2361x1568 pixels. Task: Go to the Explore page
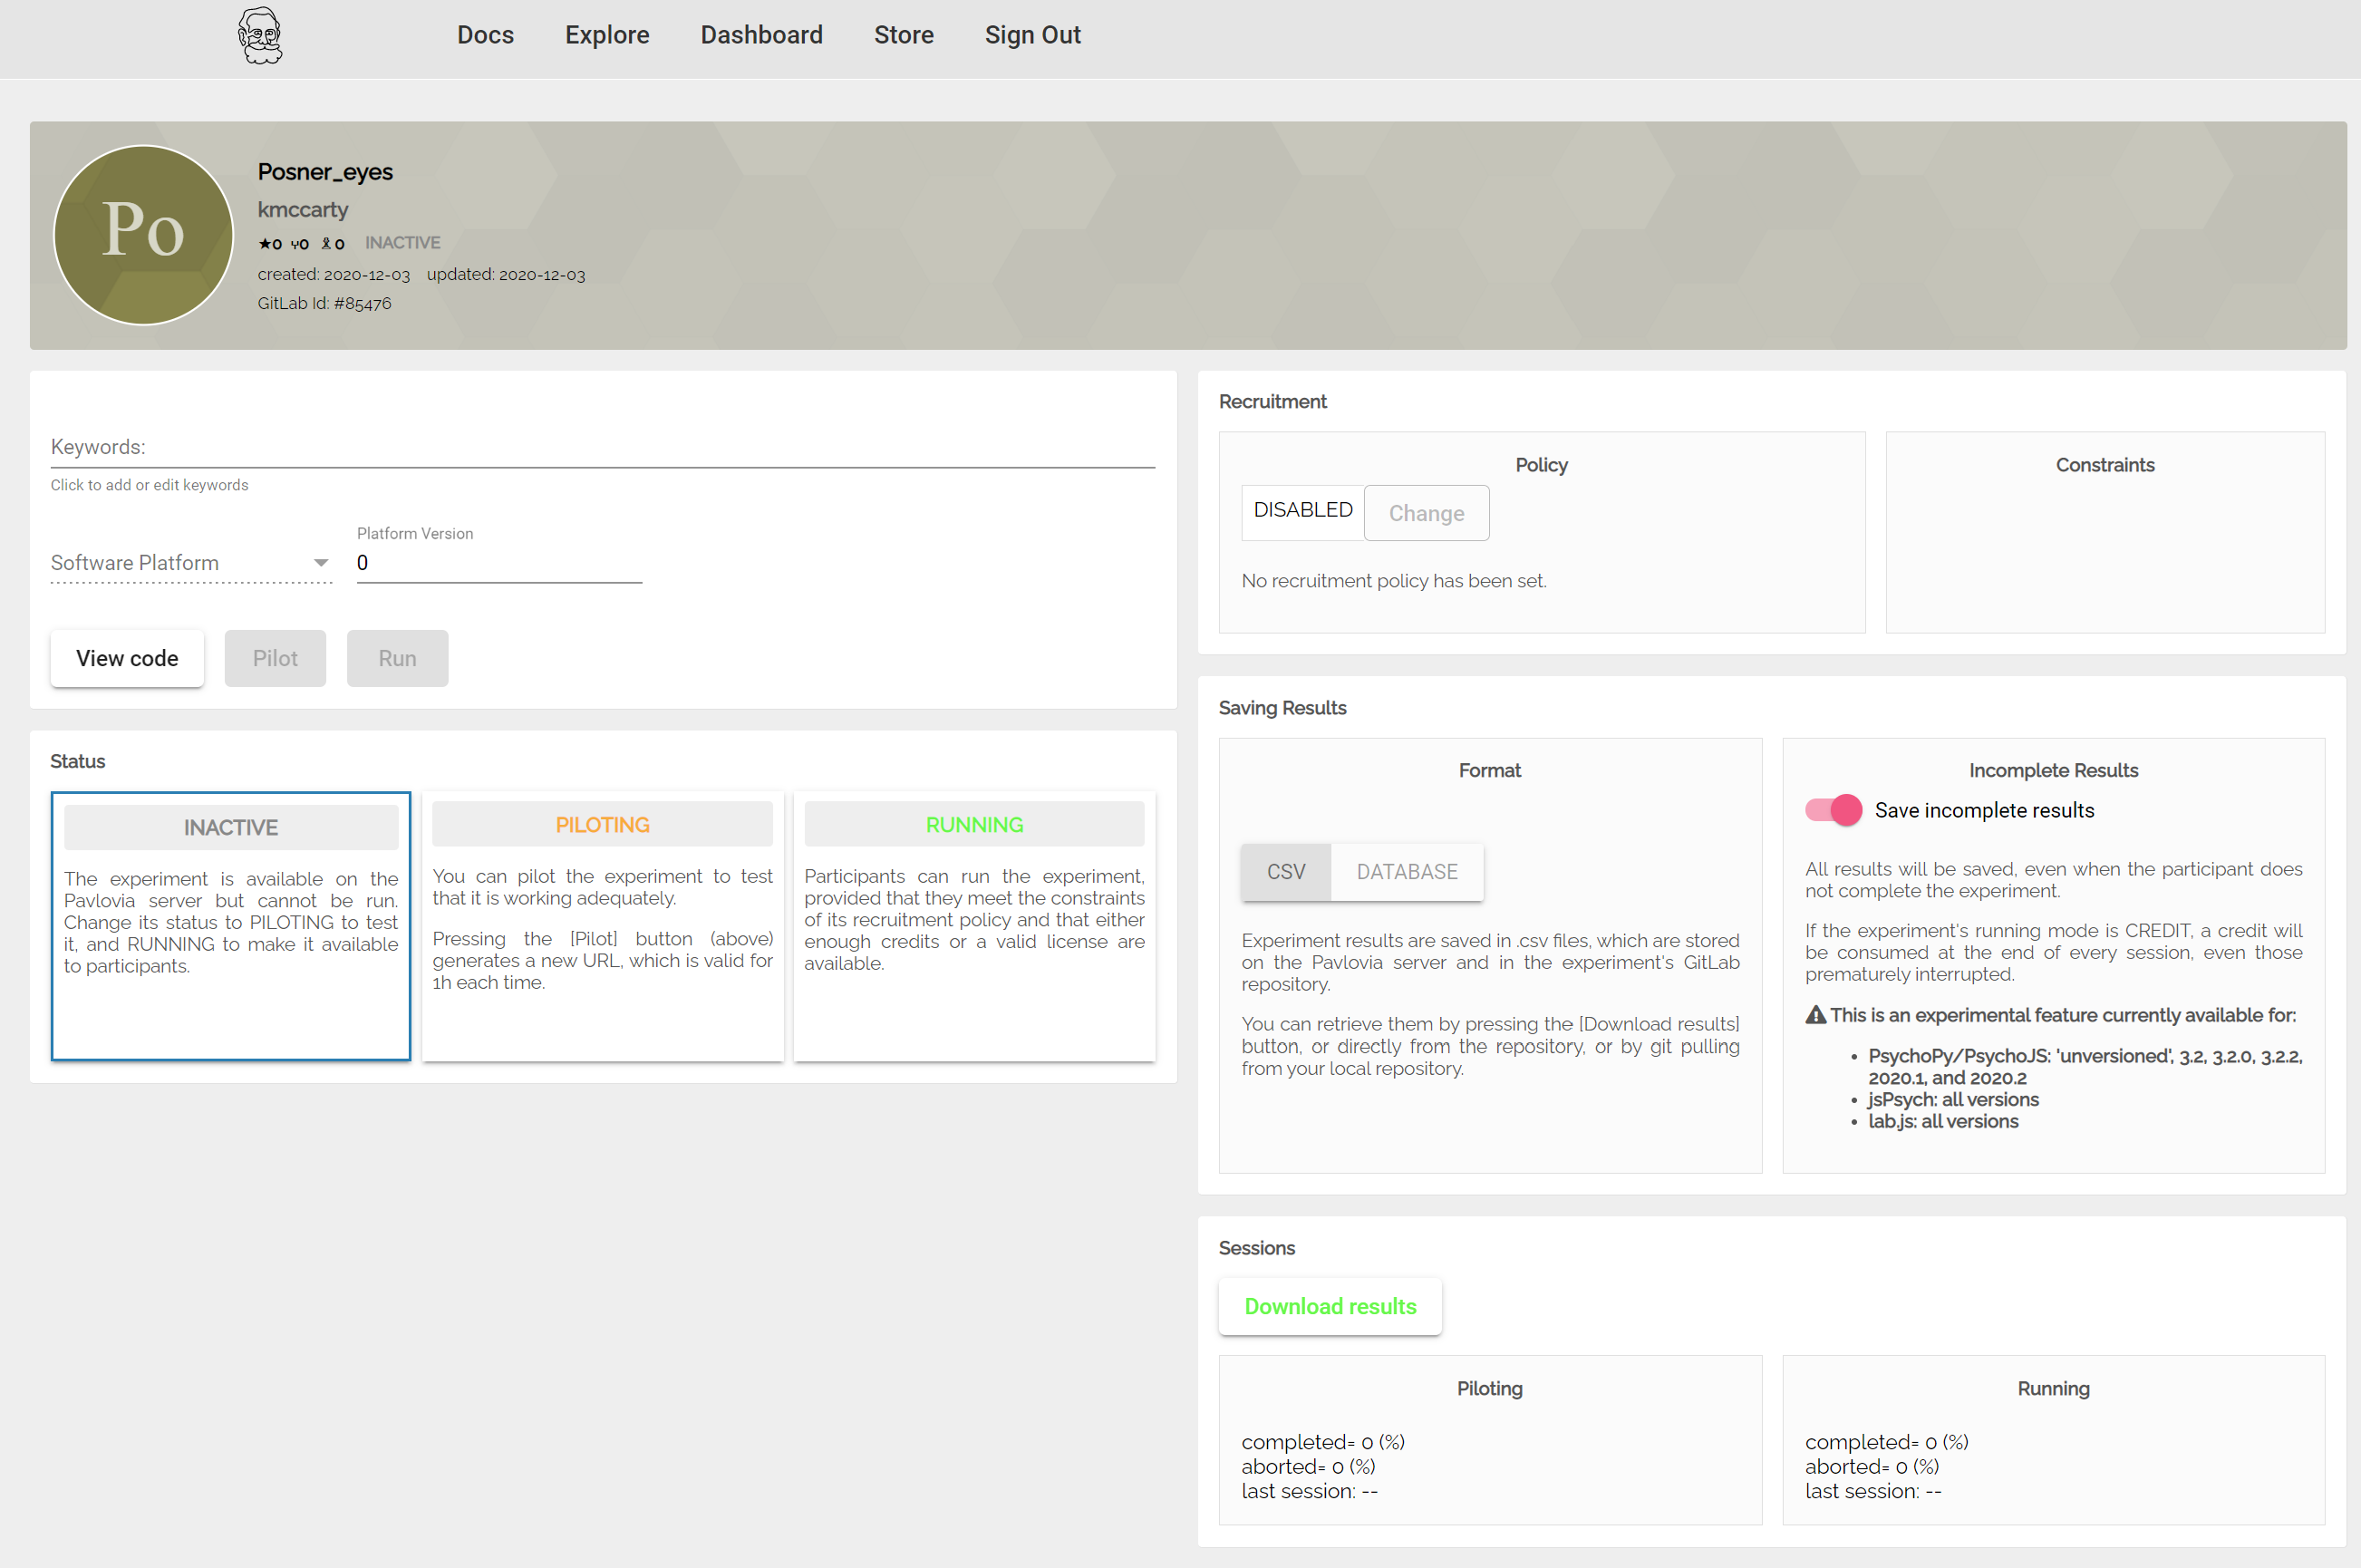click(x=607, y=36)
